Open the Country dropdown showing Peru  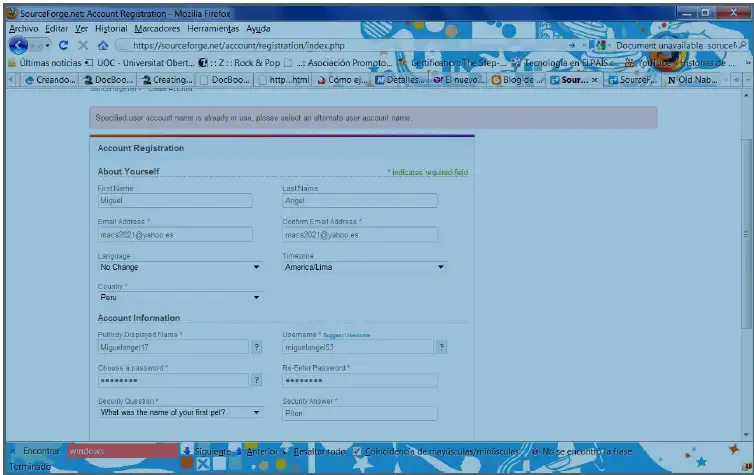point(180,297)
